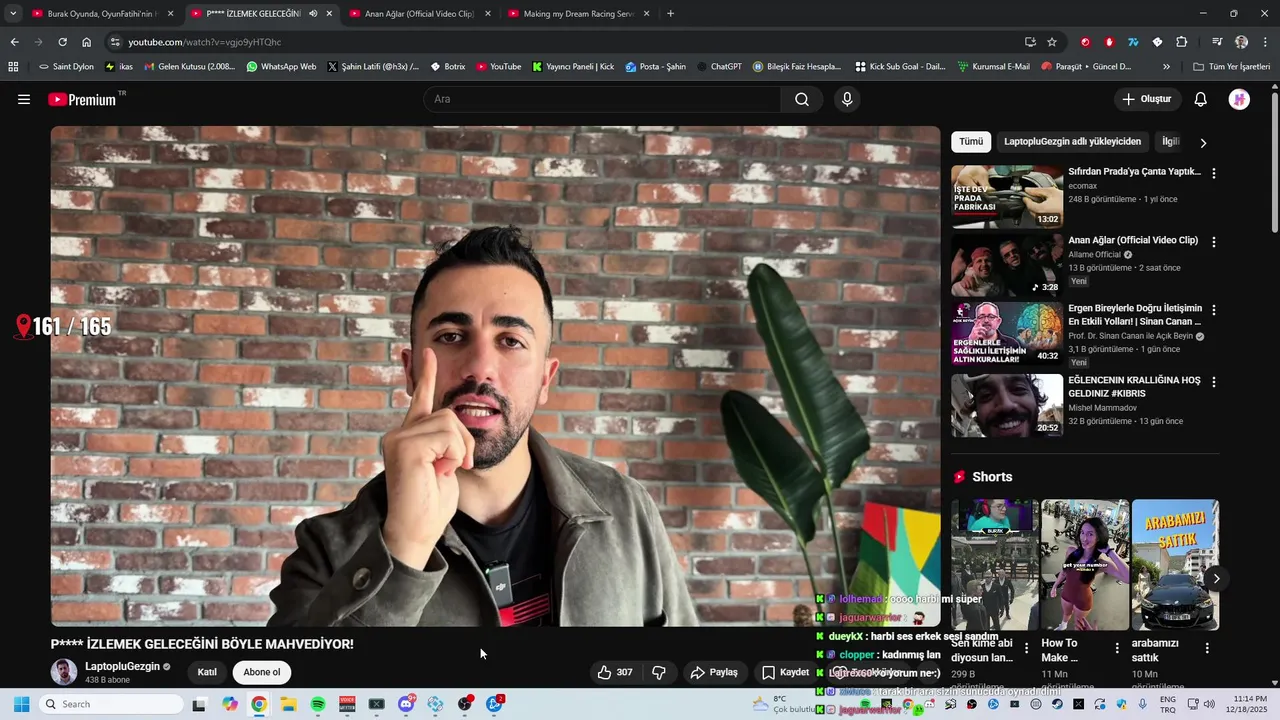The image size is (1280, 720).
Task: Open options for Sıfırdan Prada'ya Çanta video
Action: tap(1214, 173)
